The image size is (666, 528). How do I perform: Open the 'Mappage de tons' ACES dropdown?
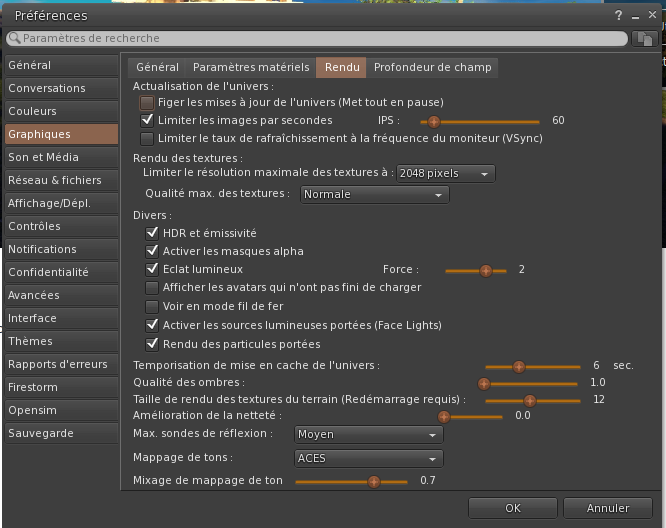click(x=368, y=458)
